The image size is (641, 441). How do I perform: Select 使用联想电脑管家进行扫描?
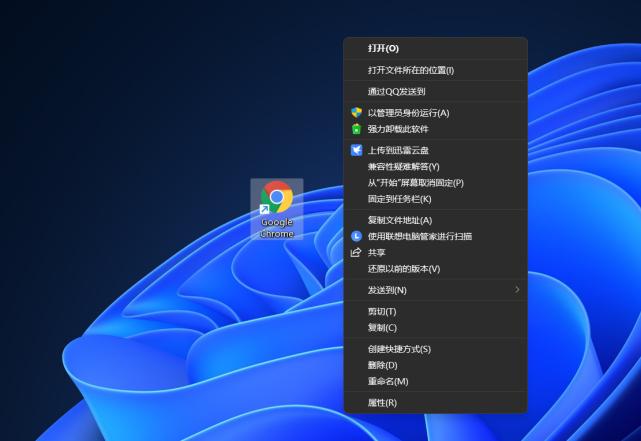coord(436,236)
